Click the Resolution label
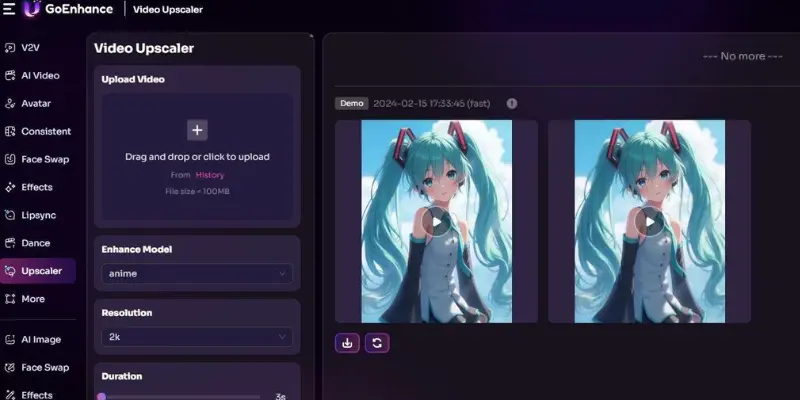Image resolution: width=800 pixels, height=400 pixels. 127,313
